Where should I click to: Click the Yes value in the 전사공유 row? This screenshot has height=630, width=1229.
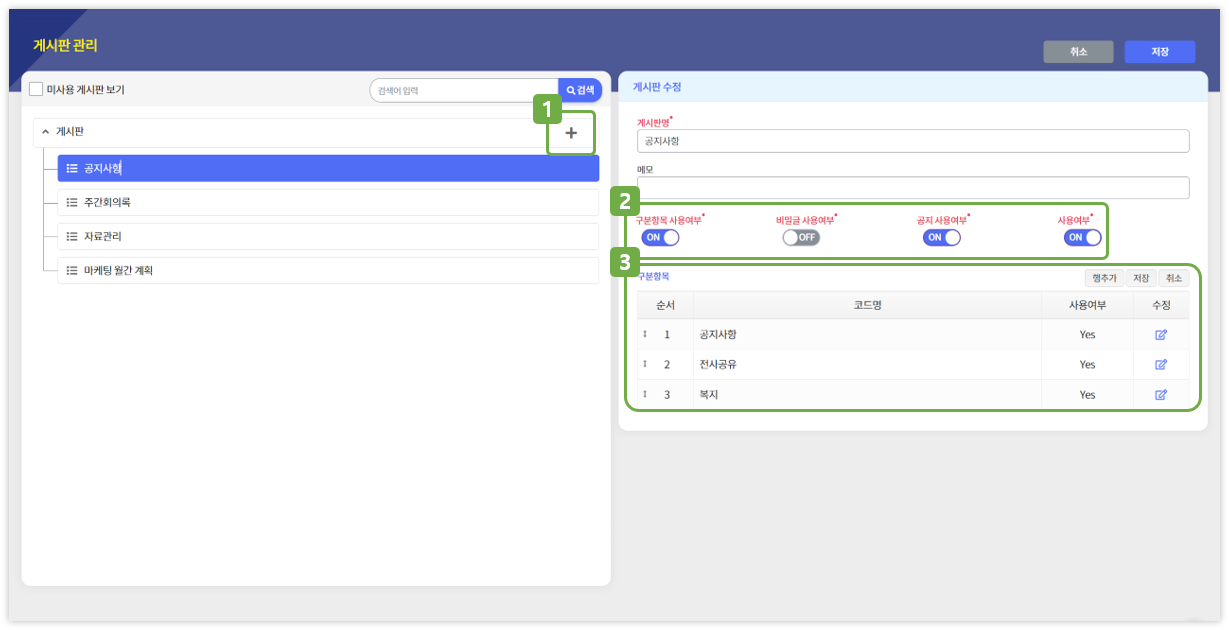pos(1087,364)
